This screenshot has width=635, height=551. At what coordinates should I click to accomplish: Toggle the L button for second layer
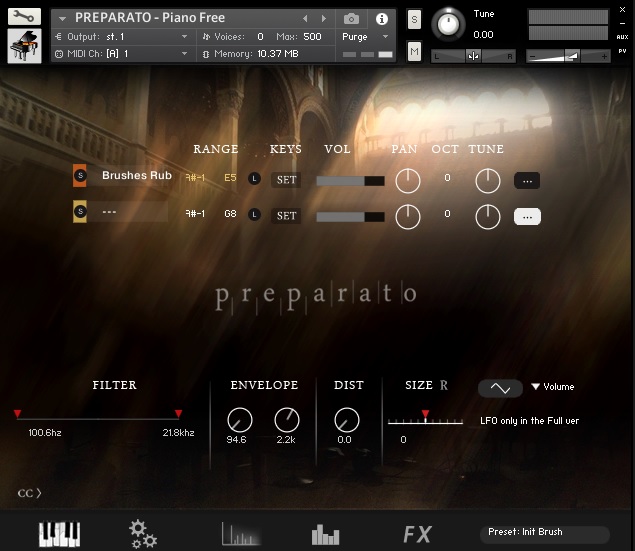(254, 215)
